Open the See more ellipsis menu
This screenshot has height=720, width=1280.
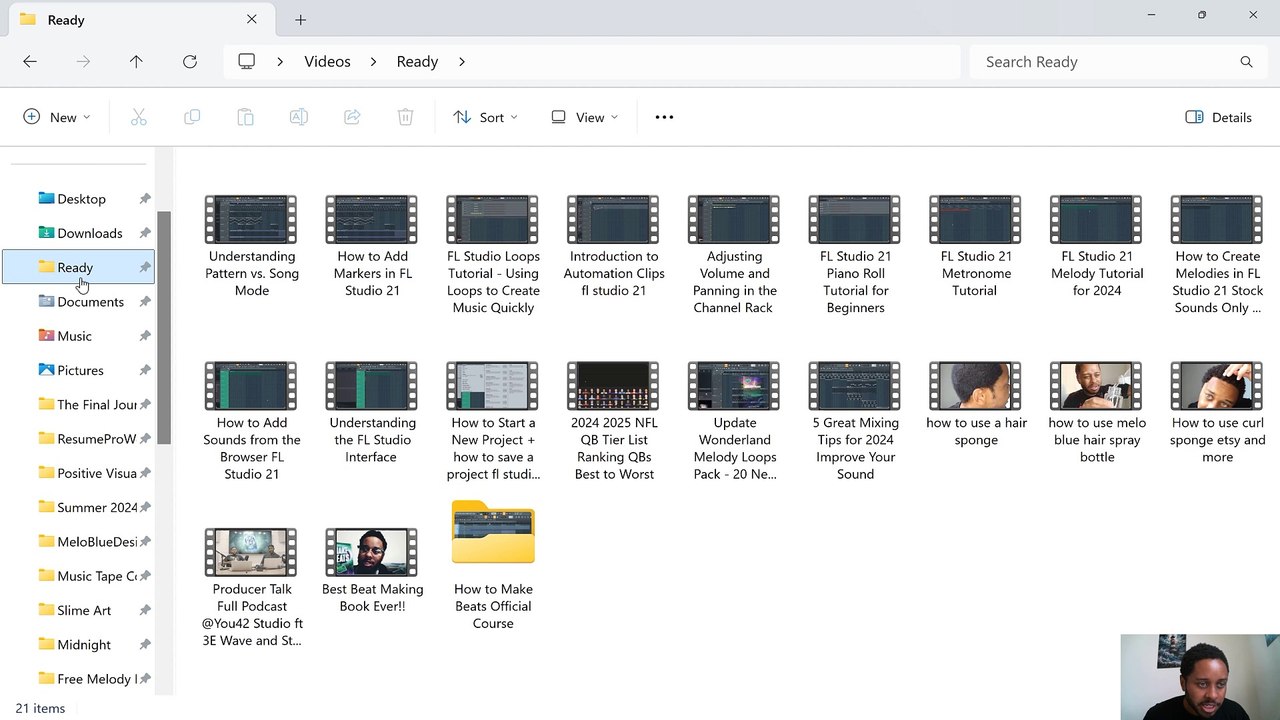(664, 117)
